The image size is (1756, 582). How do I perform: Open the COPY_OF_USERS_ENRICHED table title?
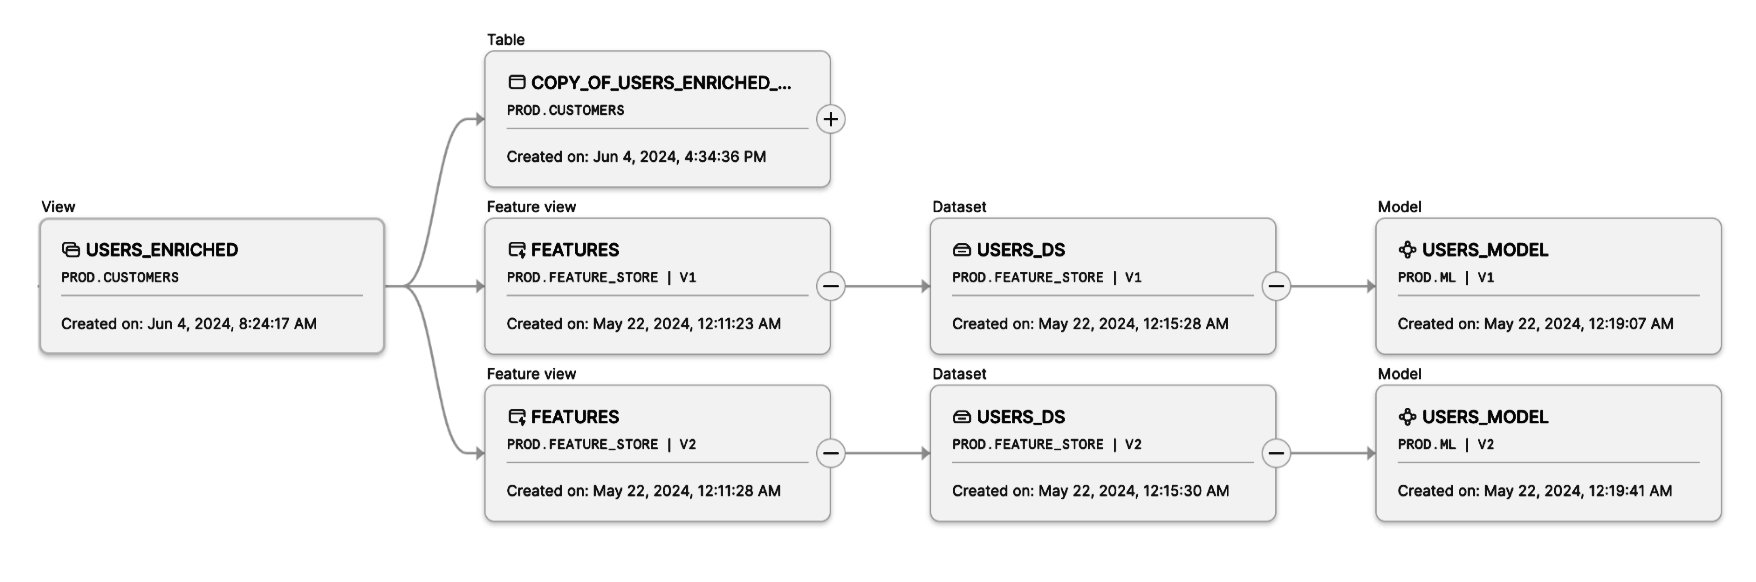click(x=661, y=83)
